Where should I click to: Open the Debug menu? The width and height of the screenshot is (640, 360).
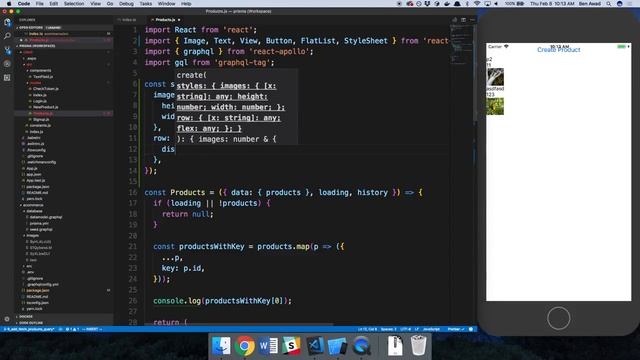(x=126, y=3)
